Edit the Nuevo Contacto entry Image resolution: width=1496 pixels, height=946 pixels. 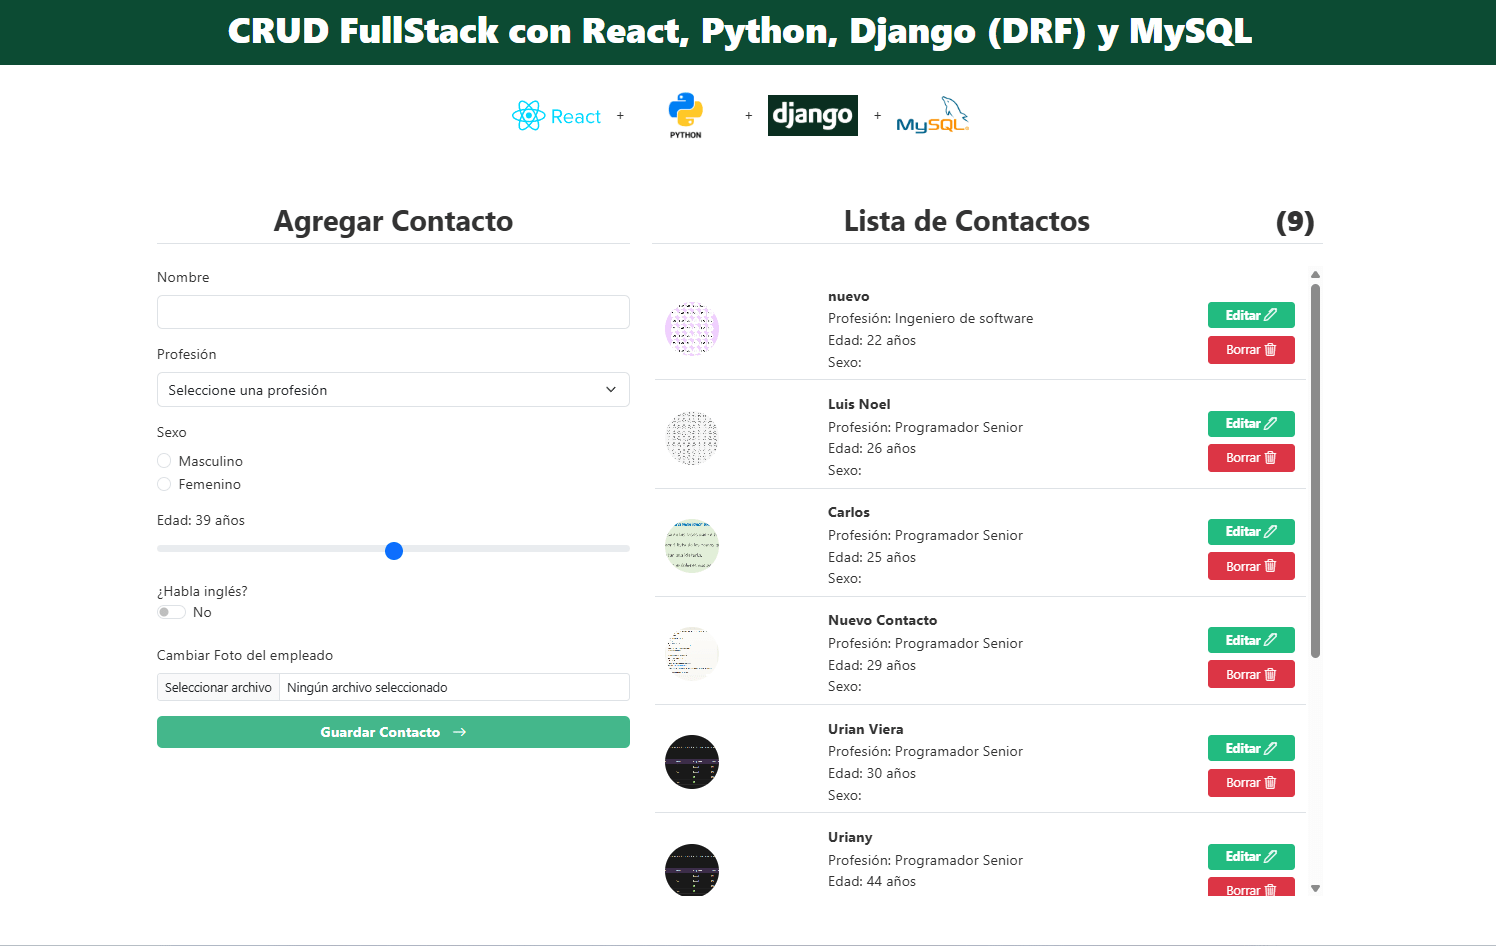pos(1251,640)
